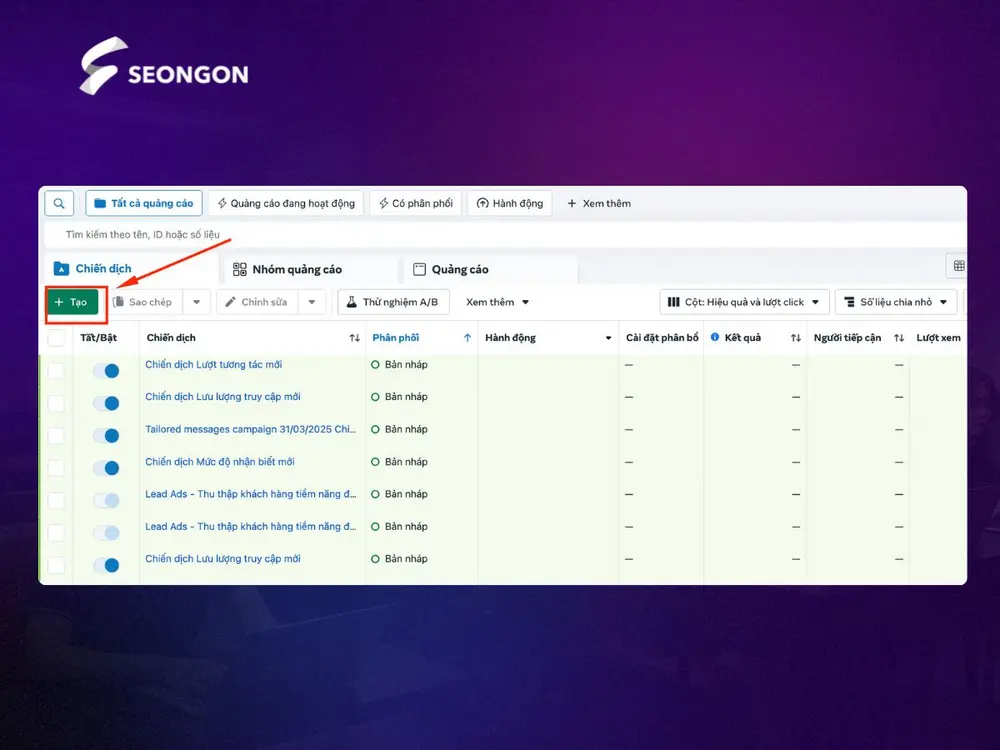Open the table layout icon beside tabs

coord(959,266)
